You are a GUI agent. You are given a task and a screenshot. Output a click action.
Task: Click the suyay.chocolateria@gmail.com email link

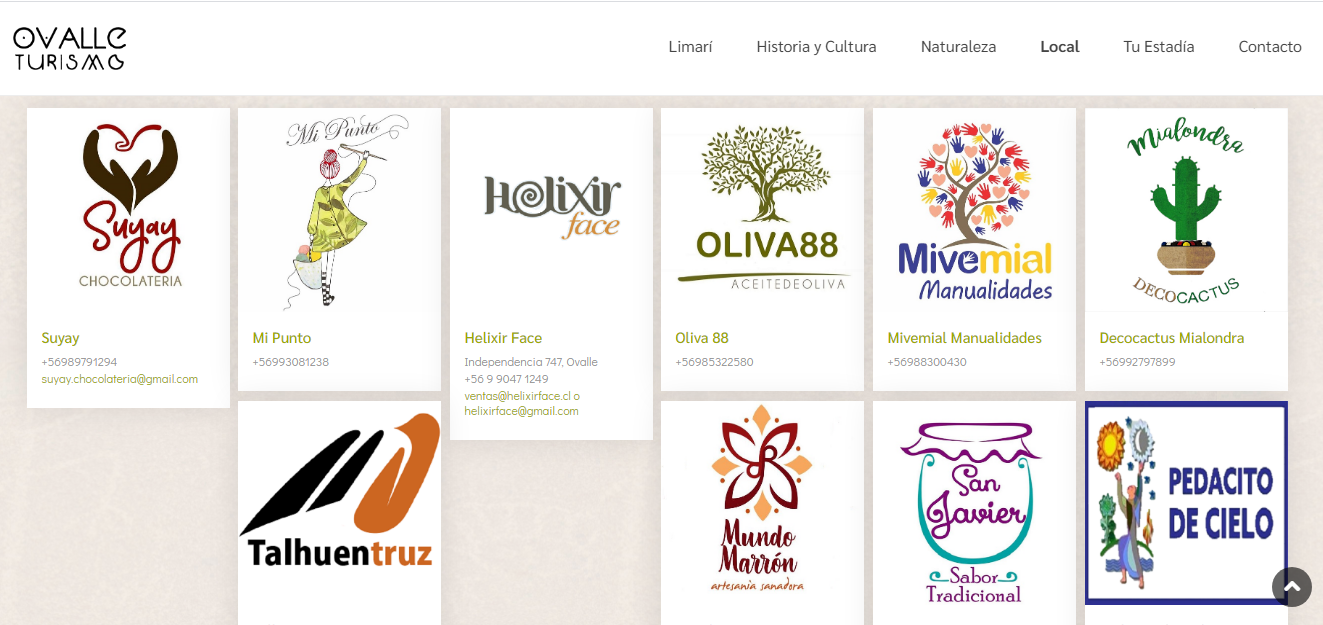[x=119, y=379]
